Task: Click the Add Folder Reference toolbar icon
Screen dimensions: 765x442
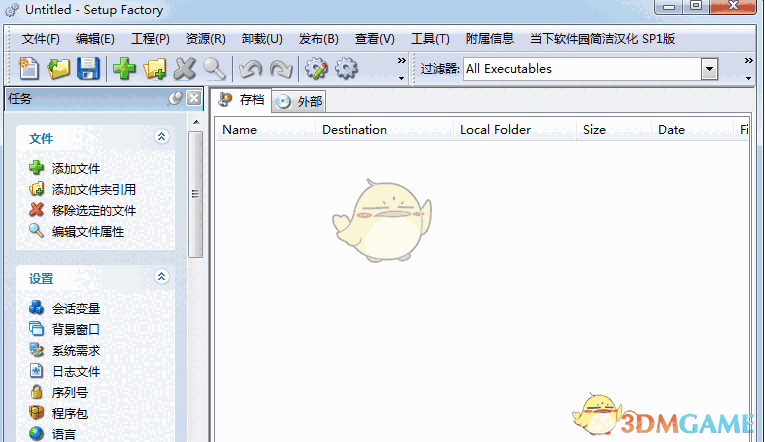Action: coord(155,68)
